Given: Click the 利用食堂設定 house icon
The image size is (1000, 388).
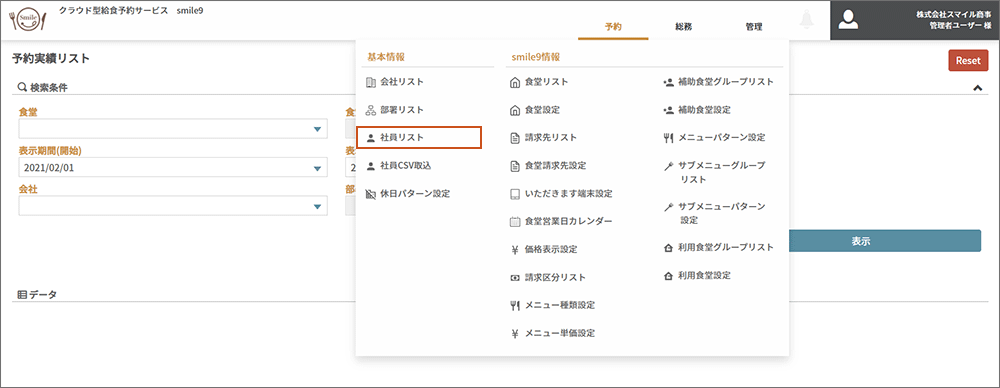Looking at the screenshot, I should (668, 276).
